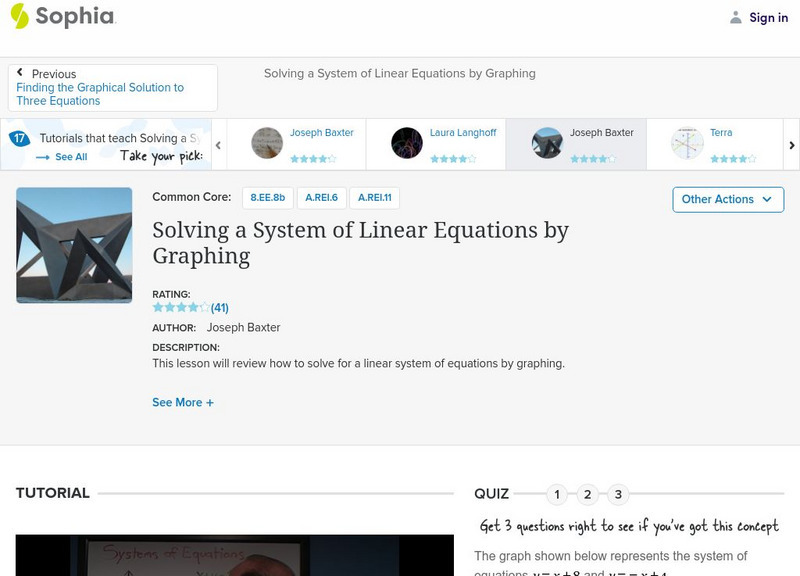The height and width of the screenshot is (576, 800).
Task: Click author name Joseph Baxter
Action: pyautogui.click(x=243, y=328)
